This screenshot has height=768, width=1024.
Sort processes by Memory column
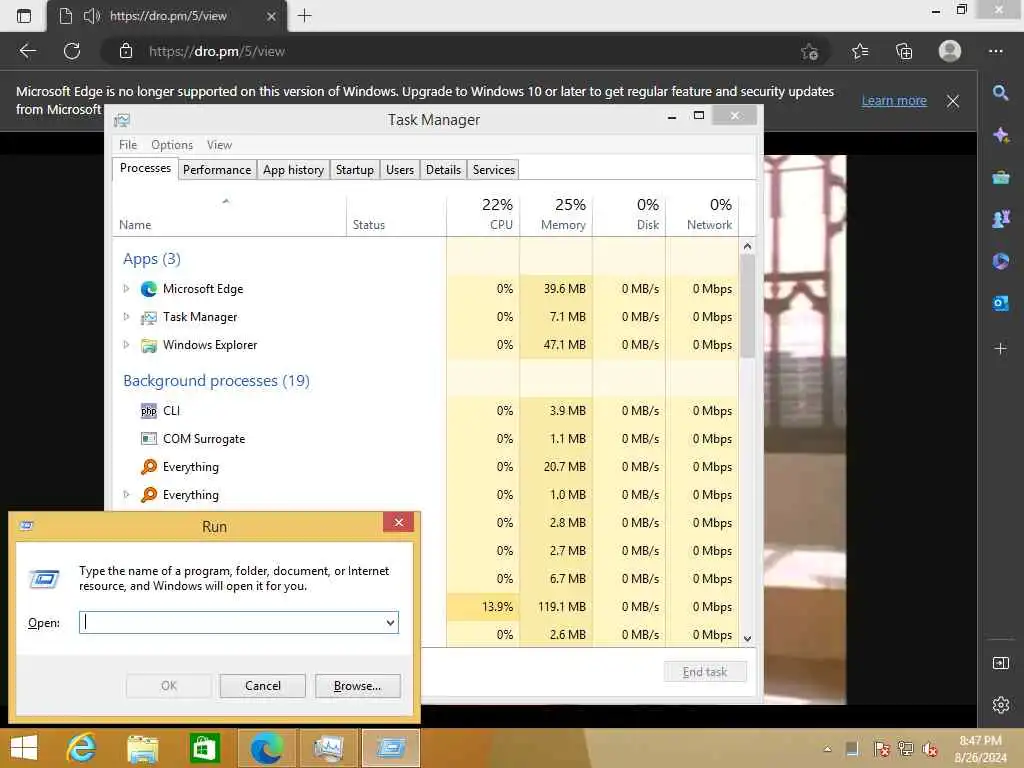[x=556, y=214]
